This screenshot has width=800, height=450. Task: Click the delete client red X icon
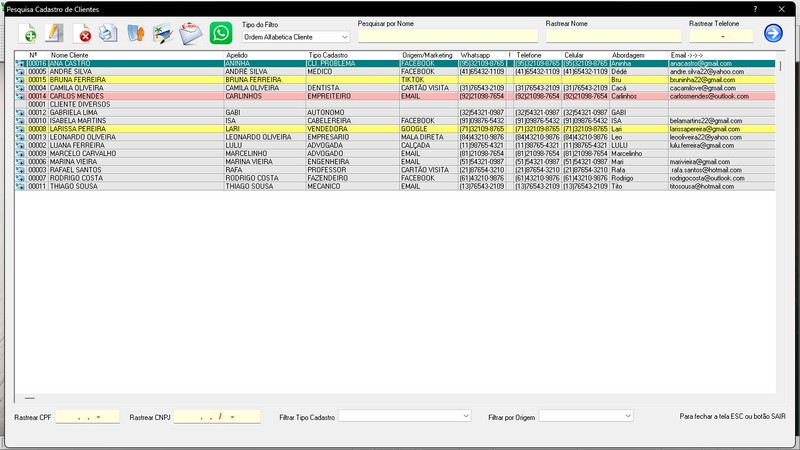click(82, 33)
